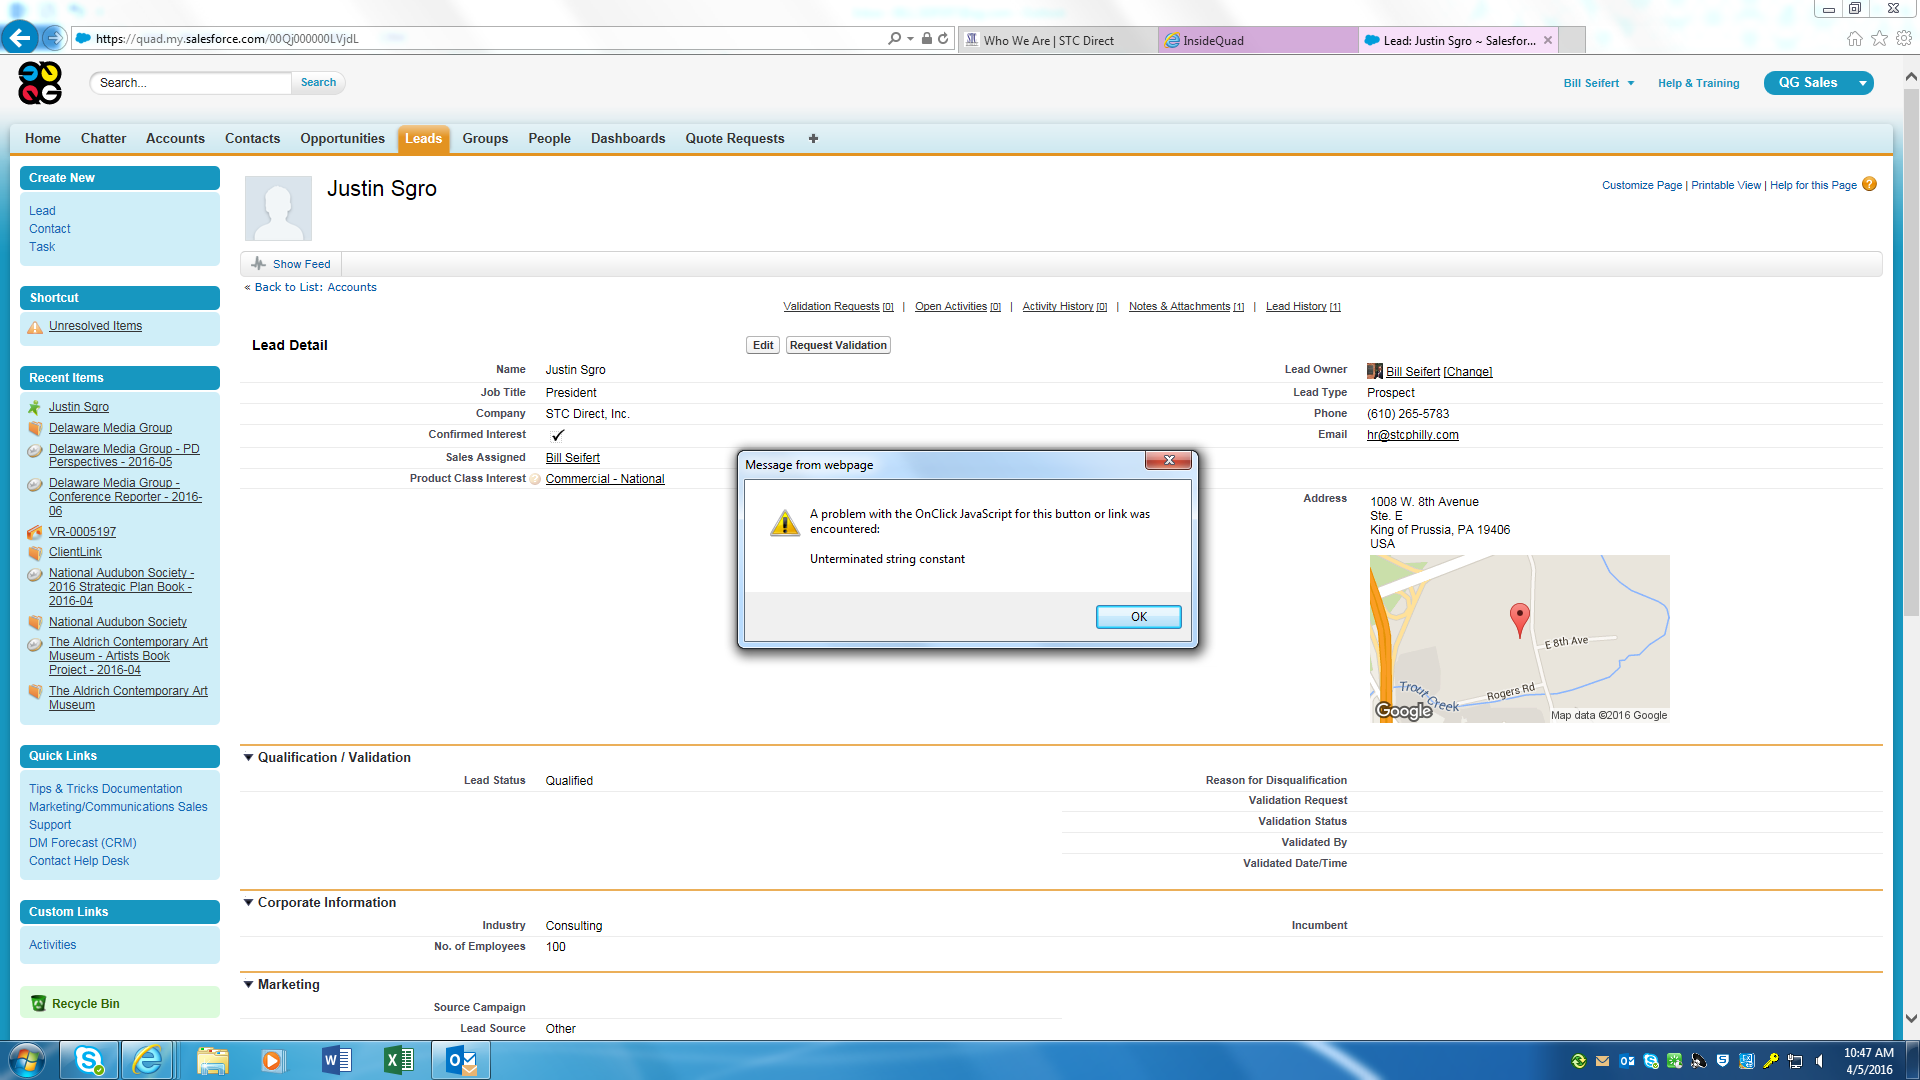The height and width of the screenshot is (1080, 1920).
Task: Click the Justin Sgro profile photo placeholder
Action: [x=278, y=208]
